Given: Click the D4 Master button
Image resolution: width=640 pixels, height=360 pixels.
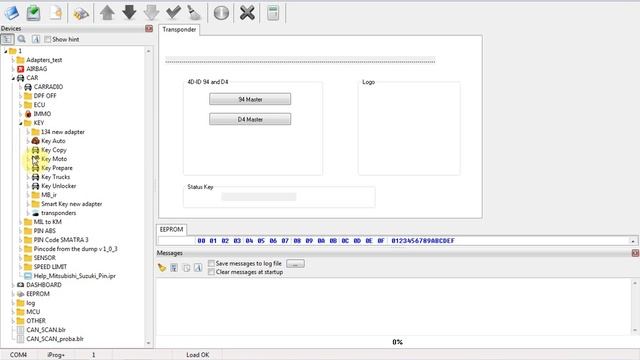Looking at the screenshot, I should tap(250, 119).
